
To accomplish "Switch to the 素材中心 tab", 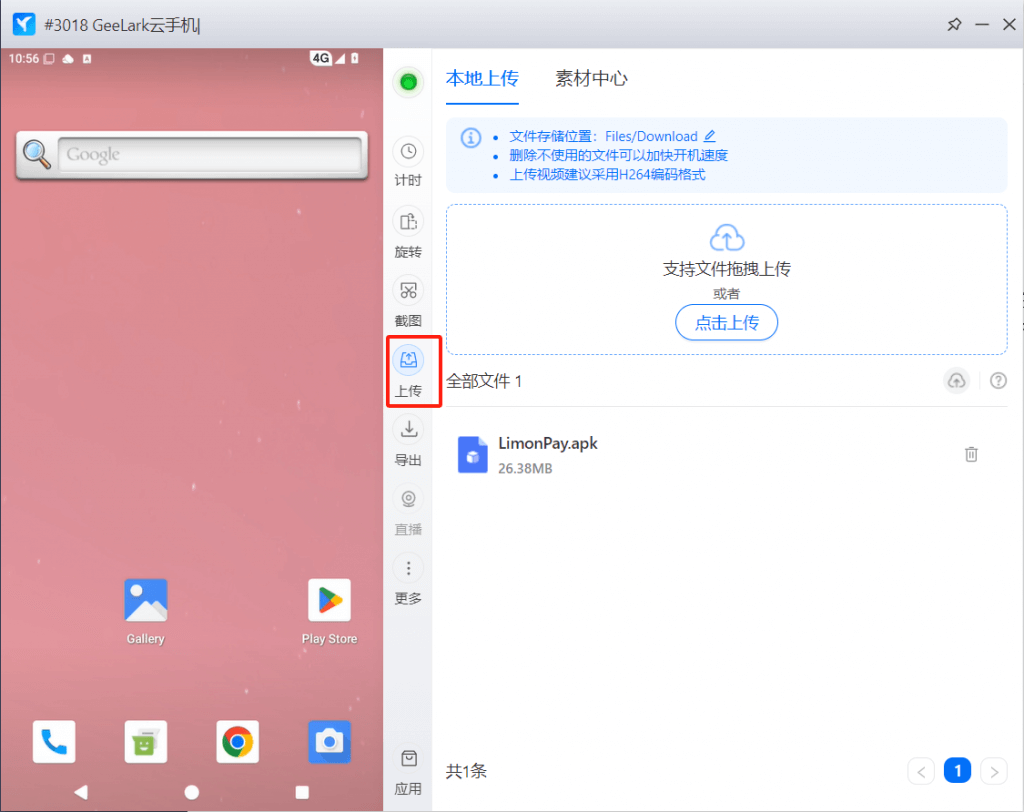I will (x=591, y=79).
